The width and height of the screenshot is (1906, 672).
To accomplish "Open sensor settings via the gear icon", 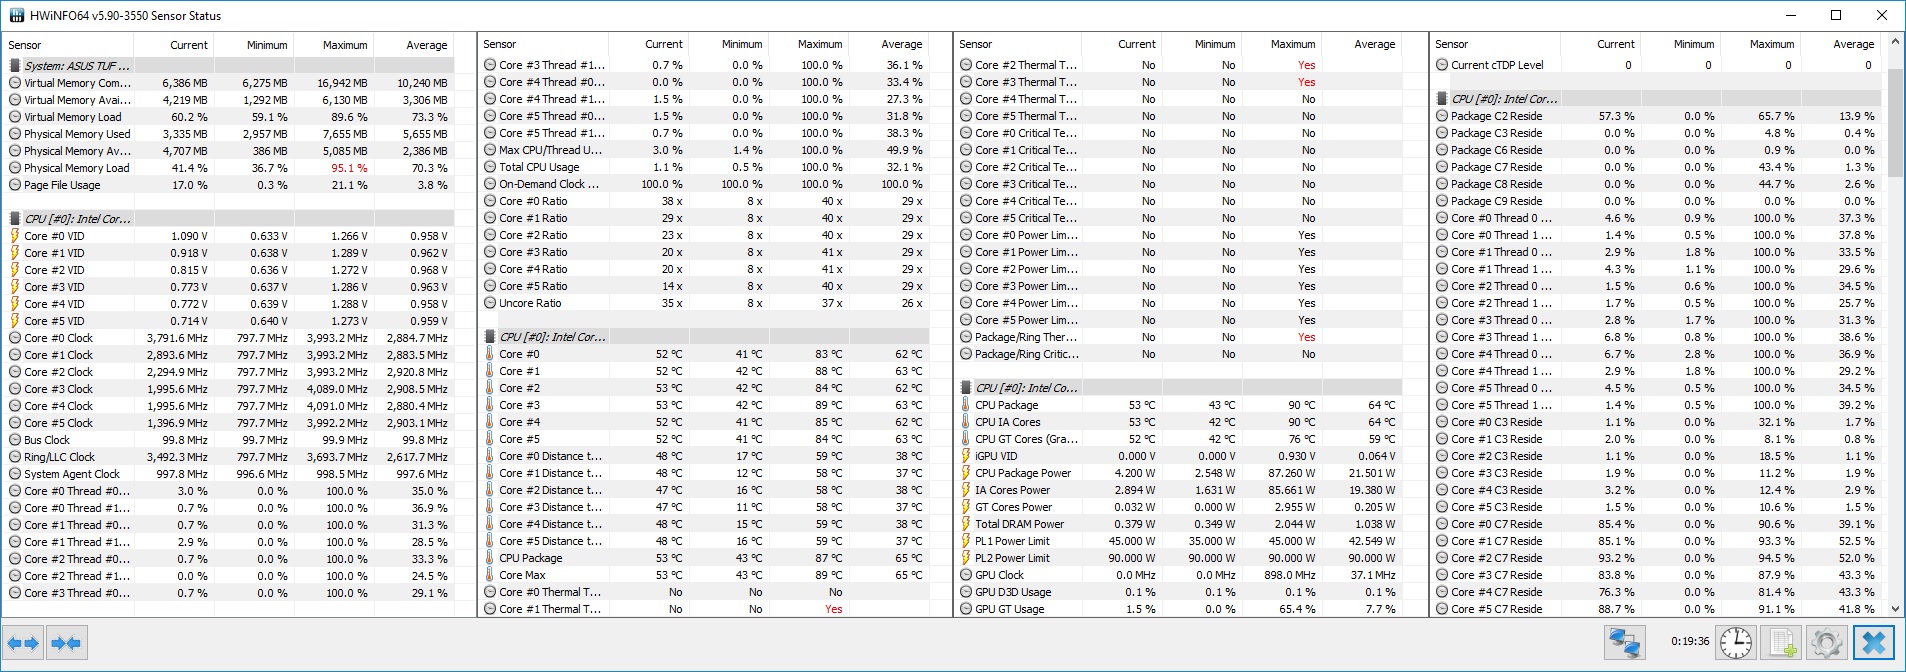I will point(1826,642).
